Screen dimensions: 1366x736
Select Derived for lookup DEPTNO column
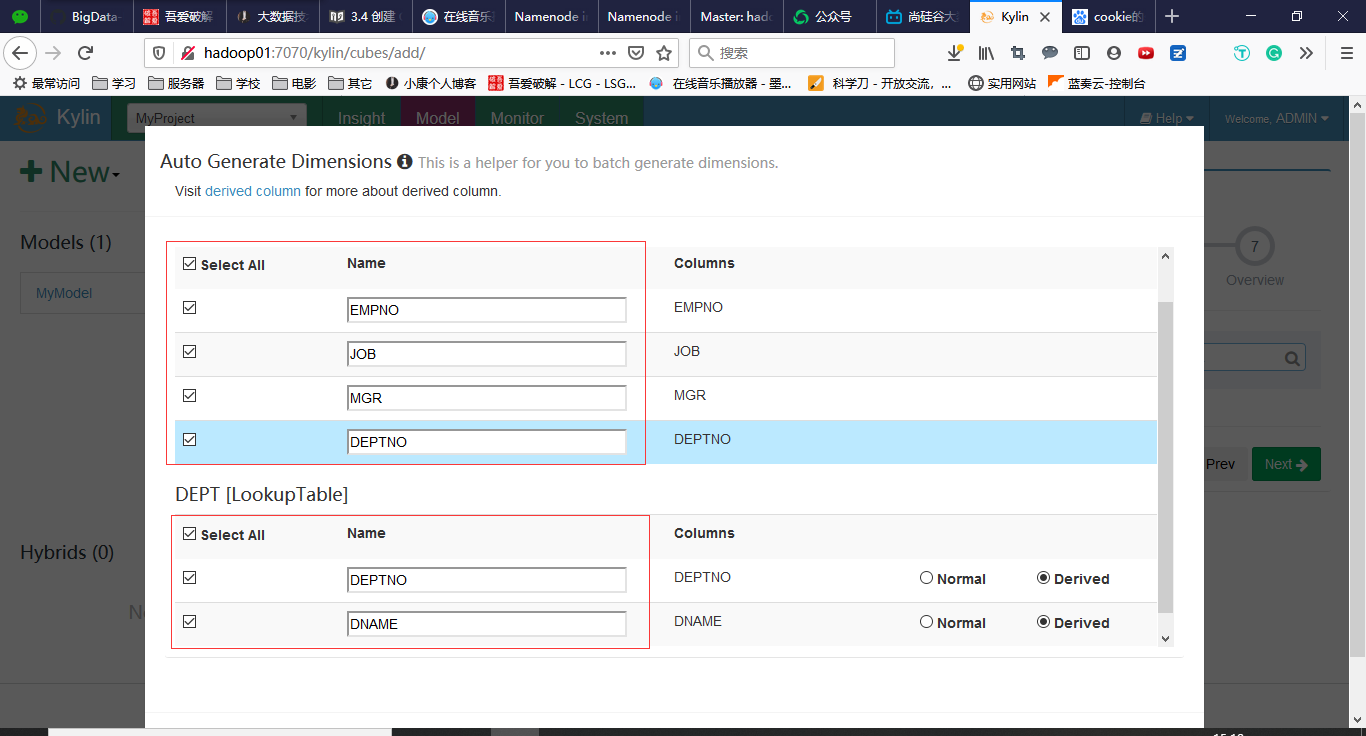[1044, 578]
